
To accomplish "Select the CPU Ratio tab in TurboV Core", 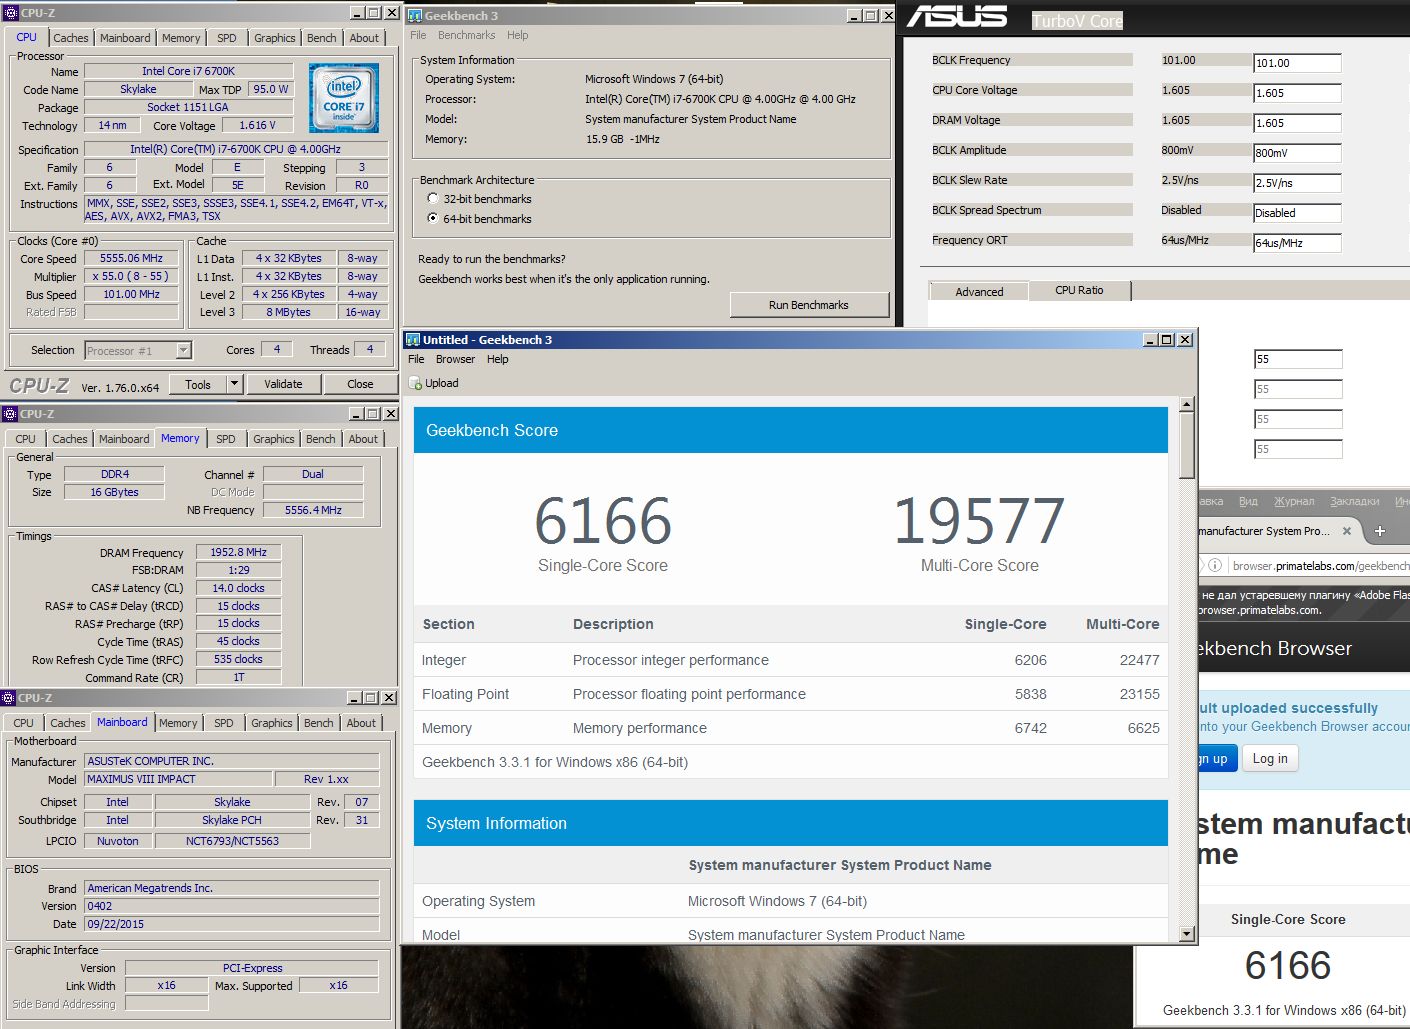I will [1080, 290].
